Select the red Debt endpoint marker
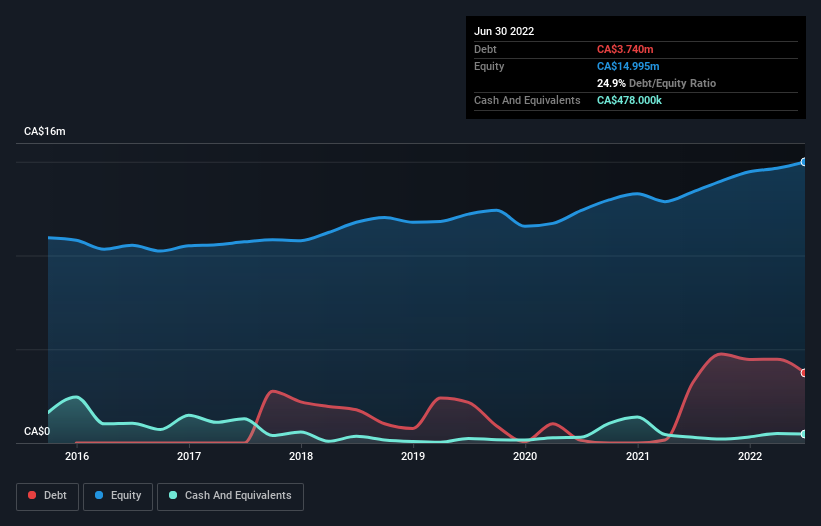The image size is (821, 526). pyautogui.click(x=804, y=373)
